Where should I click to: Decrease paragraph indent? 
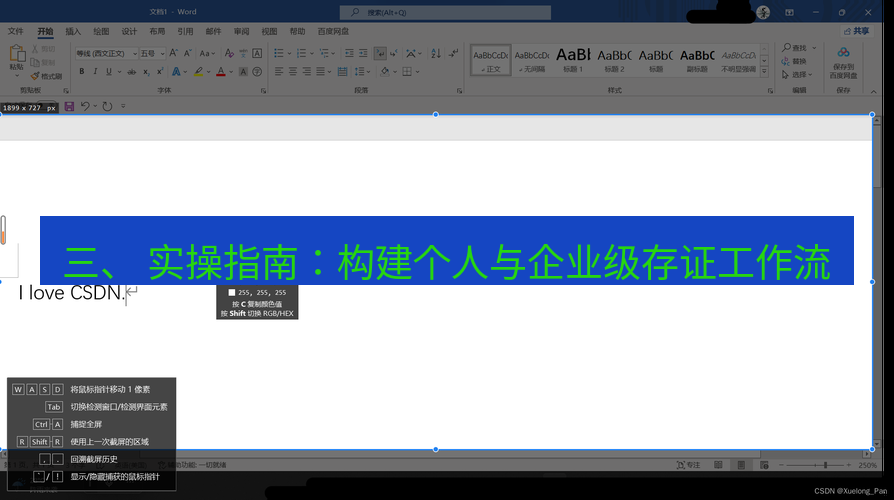[349, 53]
